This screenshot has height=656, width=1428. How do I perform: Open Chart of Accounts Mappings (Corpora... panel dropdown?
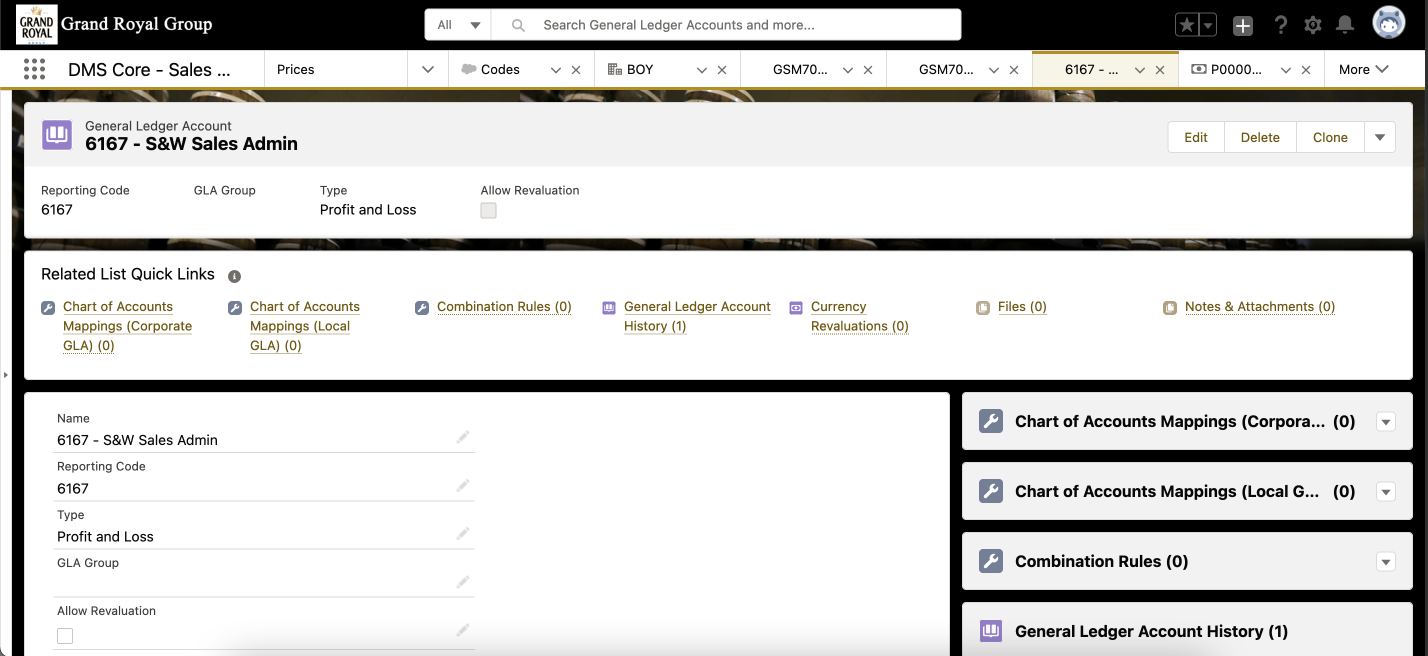pyautogui.click(x=1386, y=422)
